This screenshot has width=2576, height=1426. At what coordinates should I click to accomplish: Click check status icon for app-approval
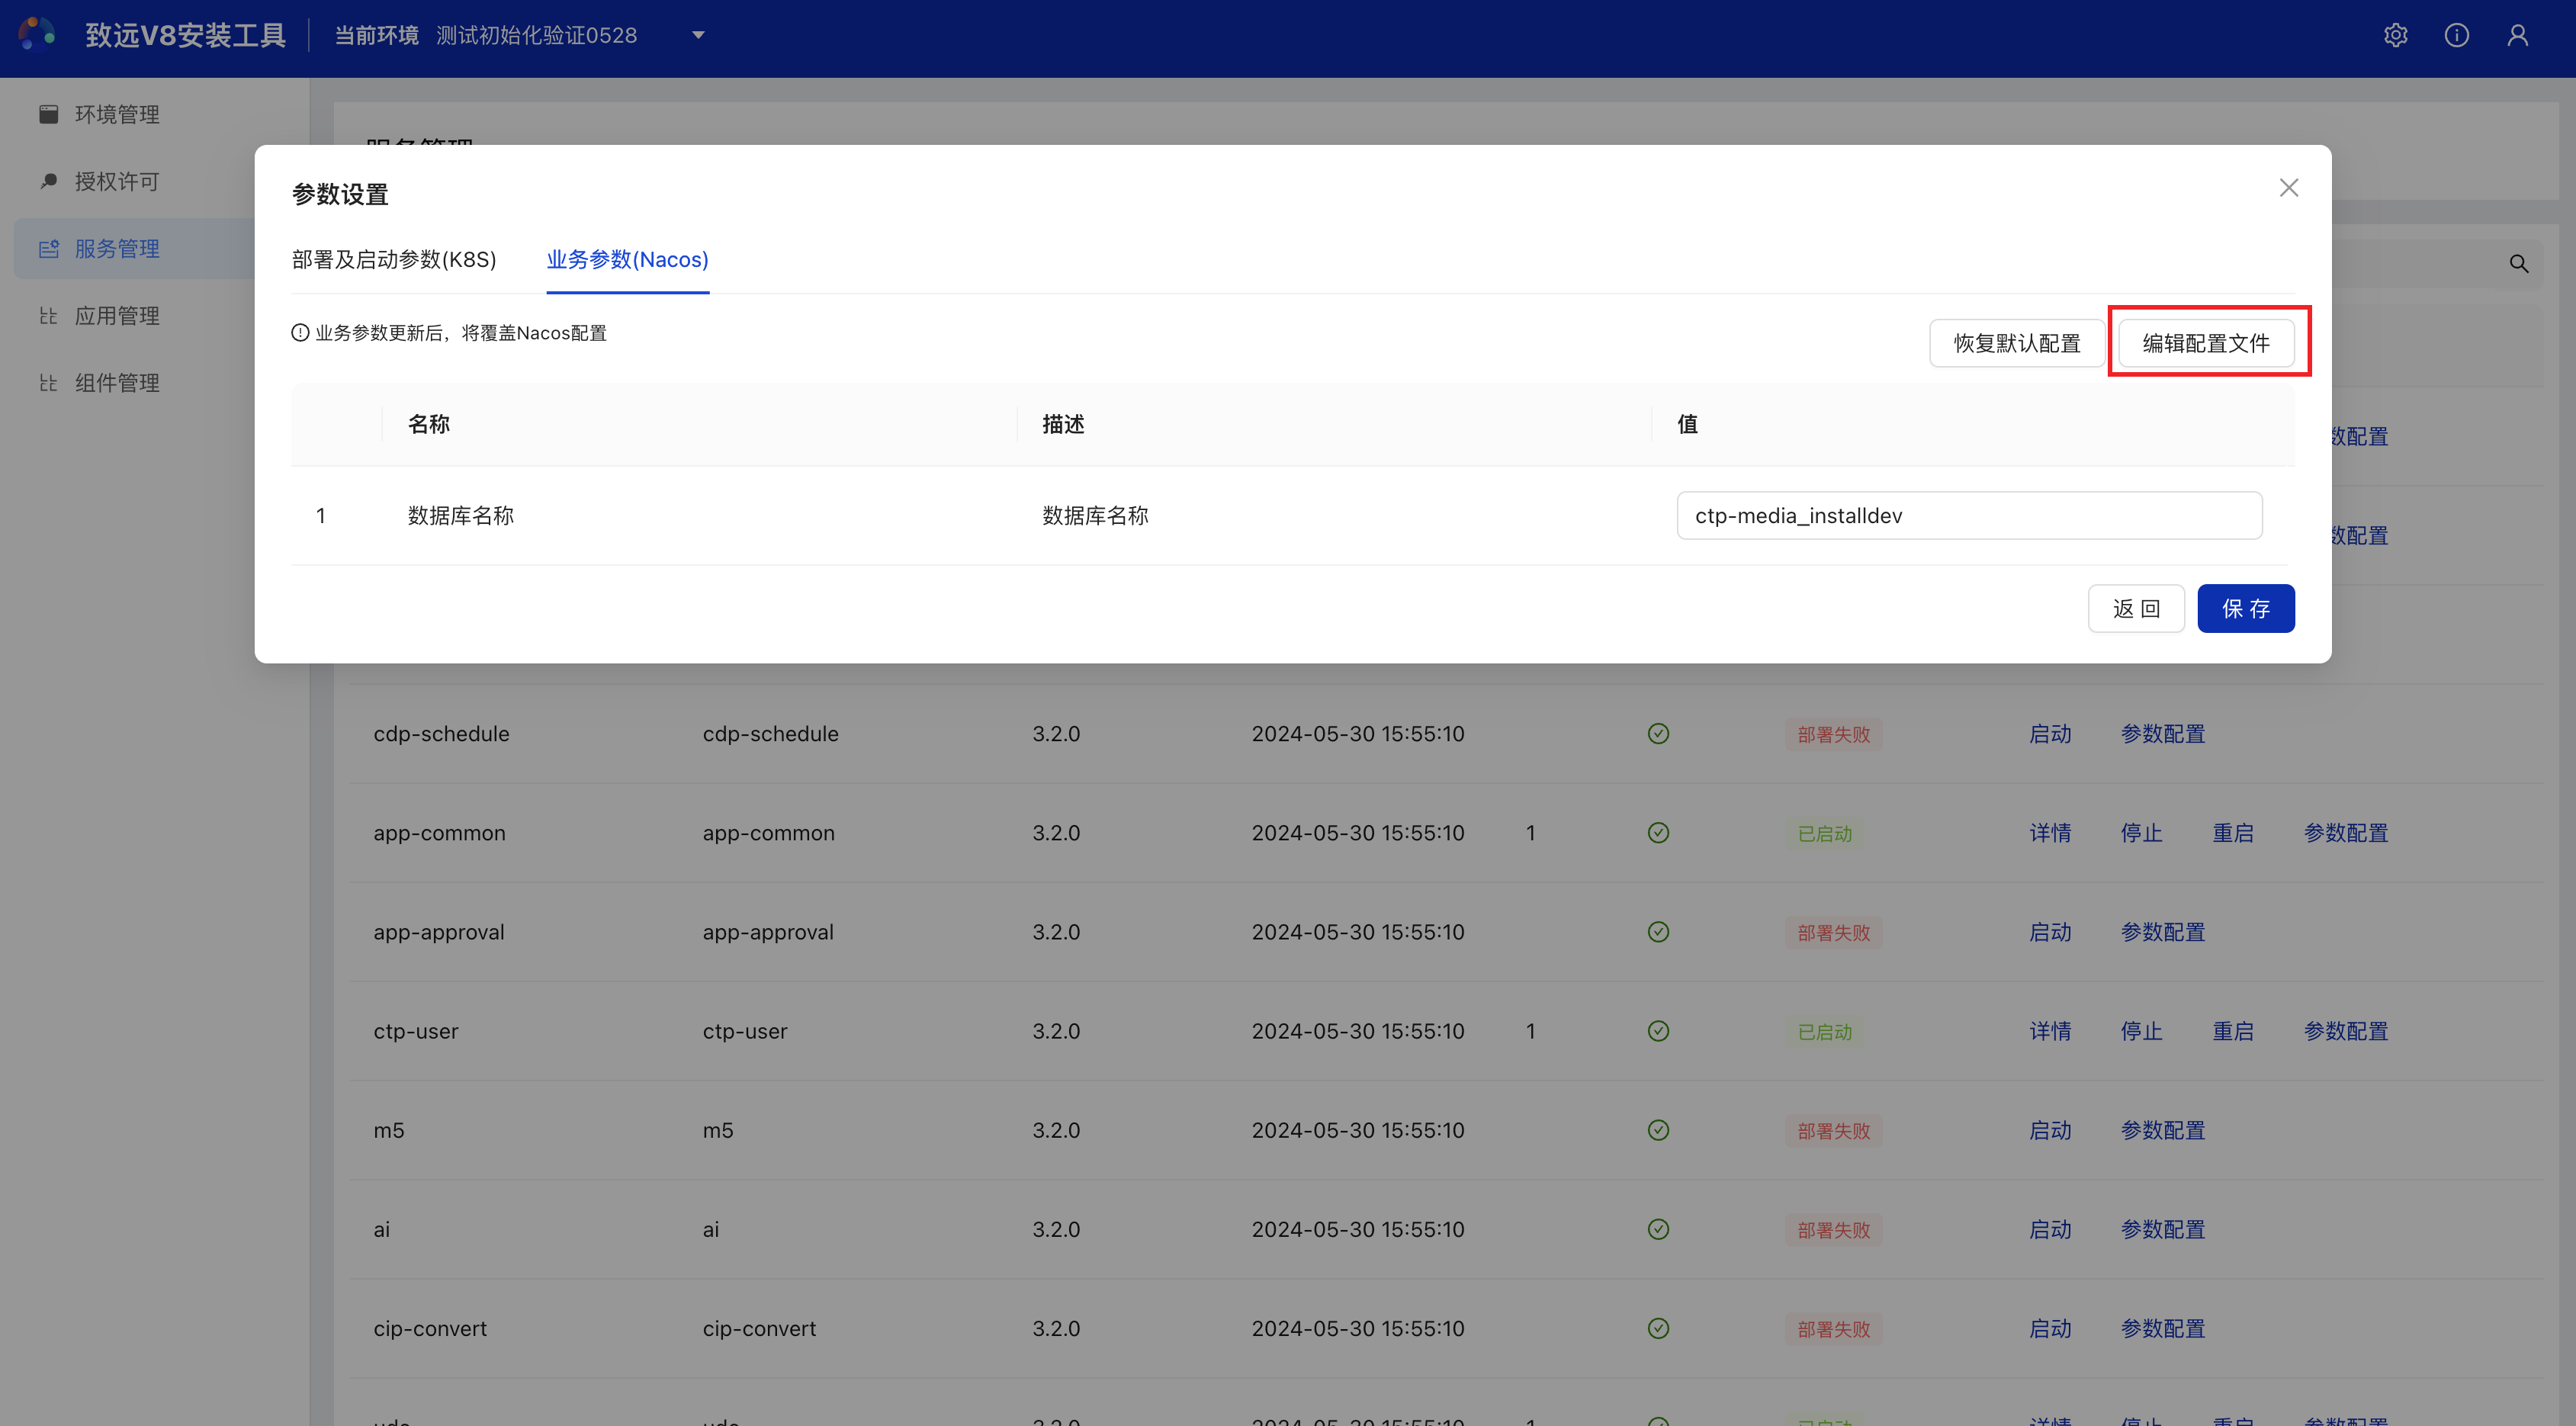pyautogui.click(x=1658, y=932)
